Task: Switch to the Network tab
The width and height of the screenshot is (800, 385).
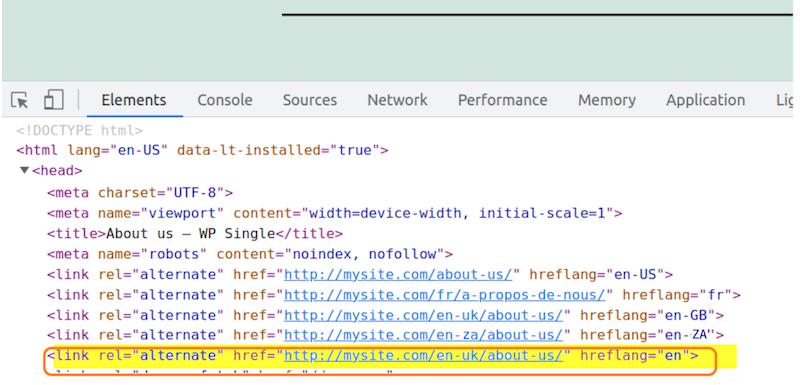Action: click(397, 100)
